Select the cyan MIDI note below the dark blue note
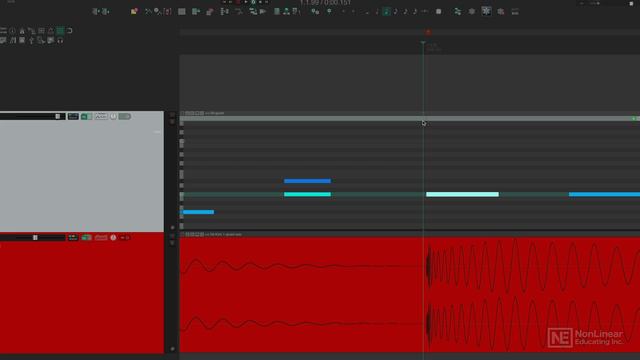Viewport: 640px width, 360px height. pos(307,194)
